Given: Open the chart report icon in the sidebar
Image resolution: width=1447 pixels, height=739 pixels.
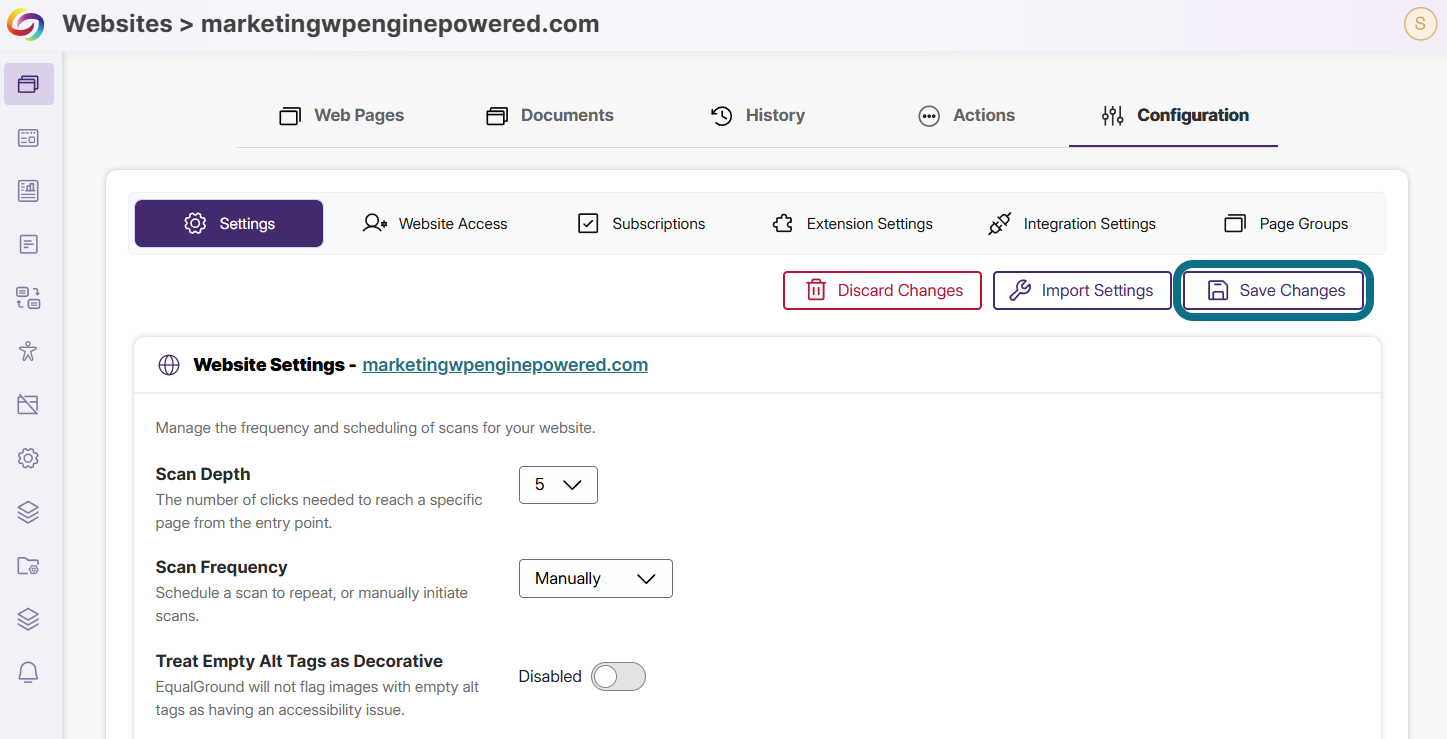Looking at the screenshot, I should click(28, 191).
